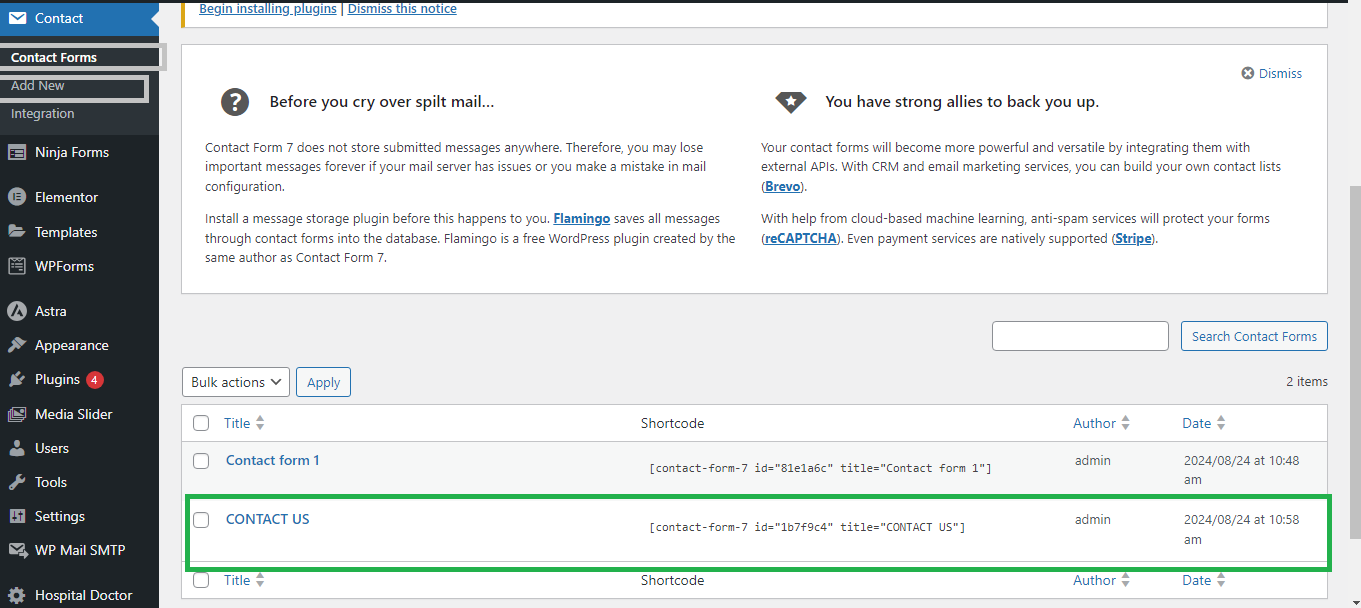Image resolution: width=1361 pixels, height=608 pixels.
Task: Click the WPForms sidebar icon
Action: click(17, 266)
